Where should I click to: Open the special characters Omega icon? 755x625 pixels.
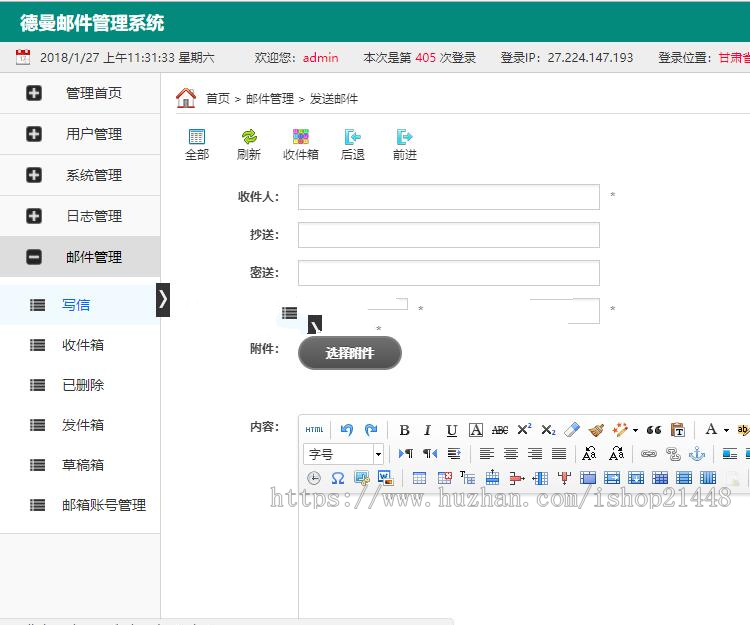[338, 478]
